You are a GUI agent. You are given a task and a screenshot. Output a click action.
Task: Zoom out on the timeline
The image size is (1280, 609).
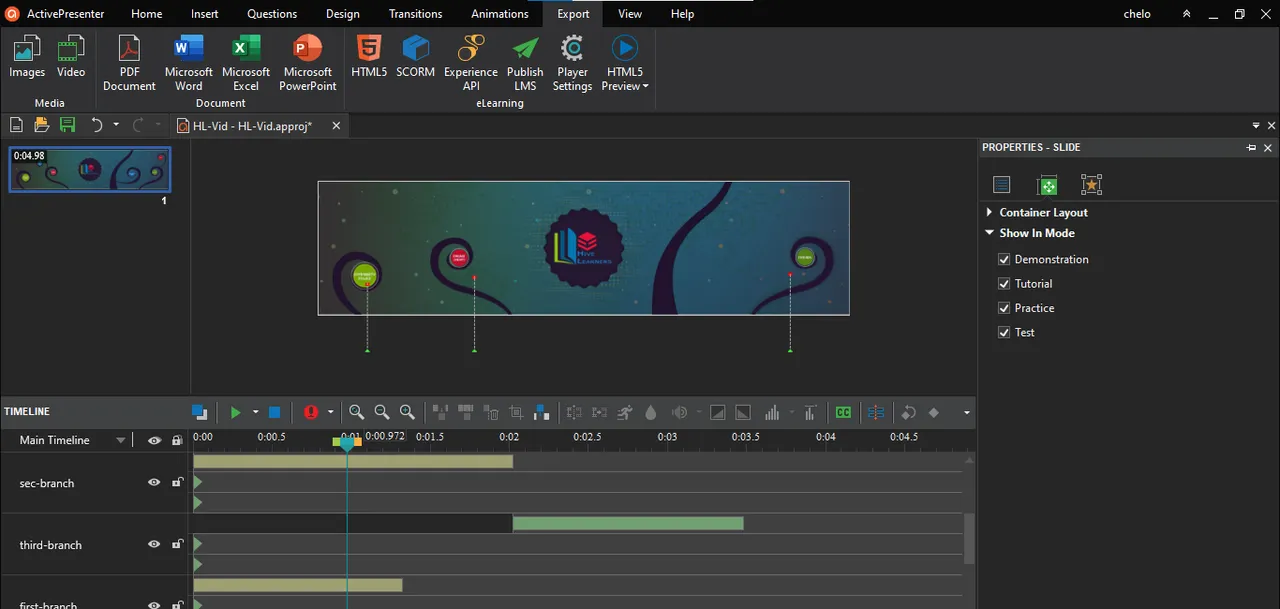[381, 412]
